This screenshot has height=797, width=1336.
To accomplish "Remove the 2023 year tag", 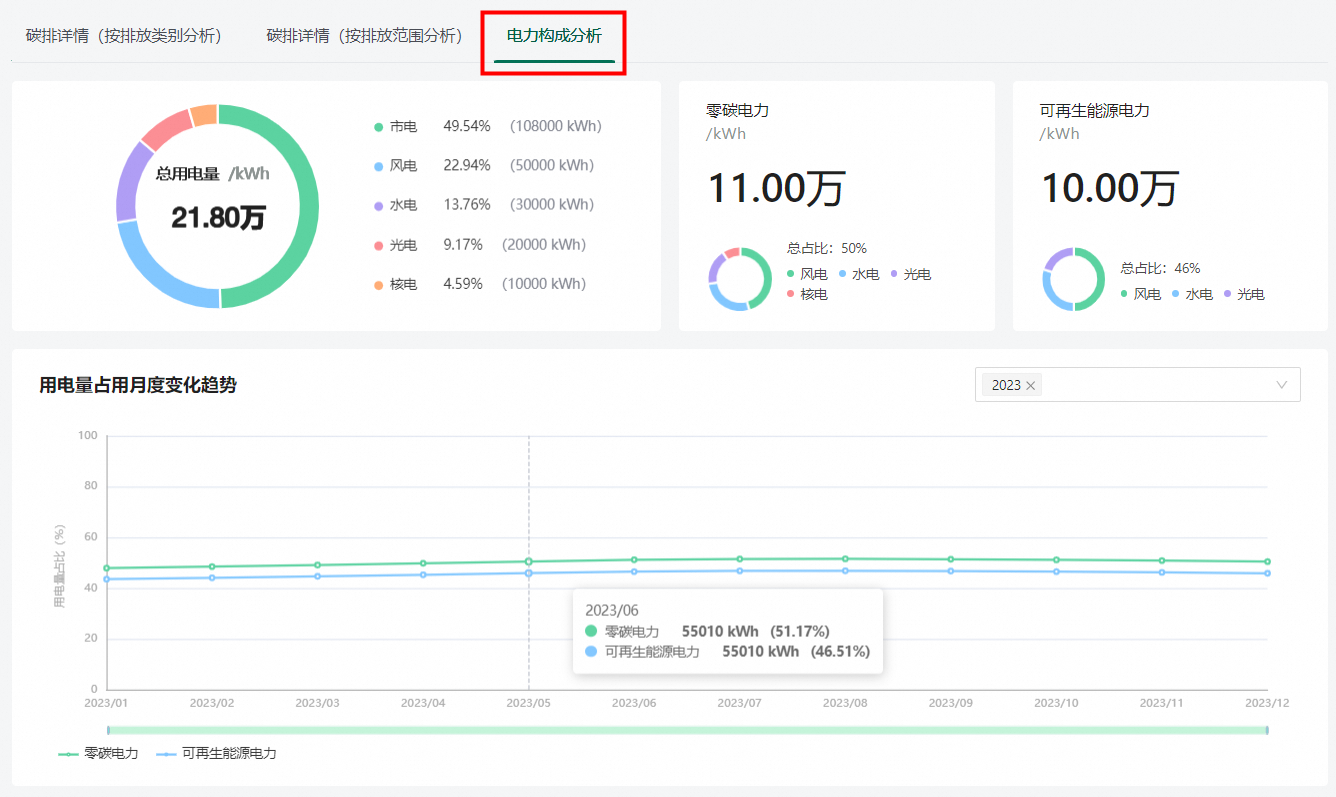I will point(1030,385).
